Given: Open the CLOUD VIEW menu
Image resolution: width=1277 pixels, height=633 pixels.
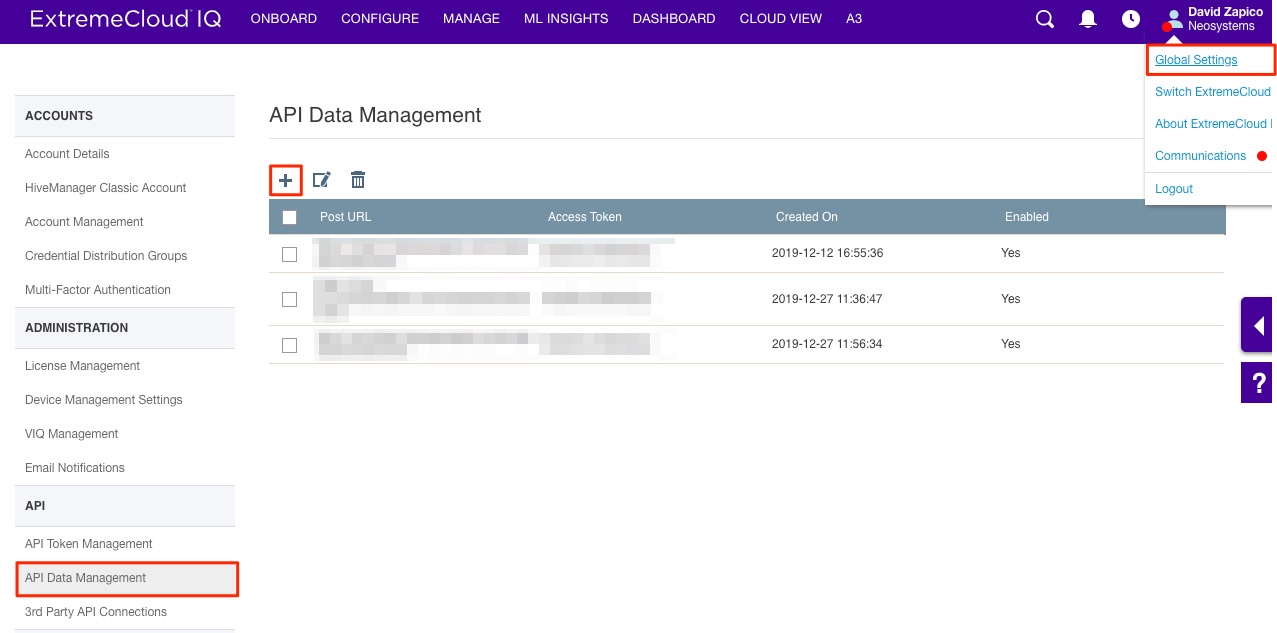Looking at the screenshot, I should 781,18.
